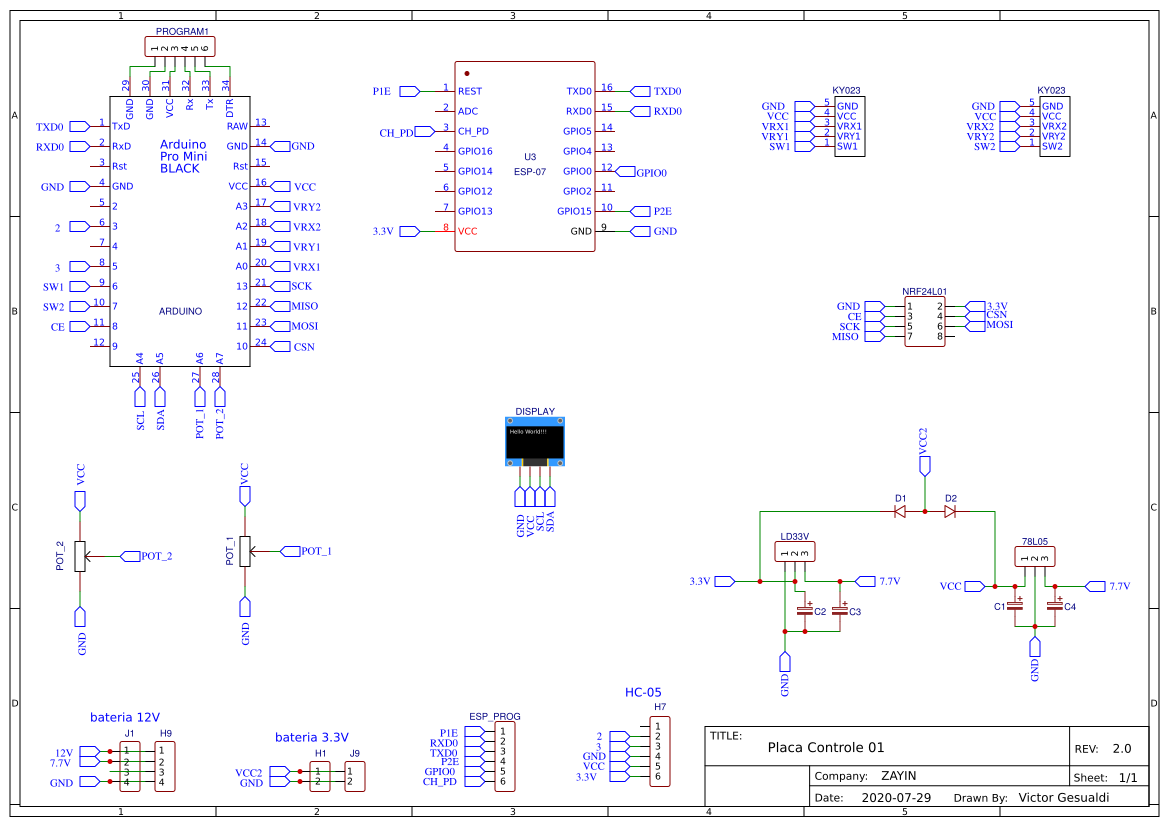Select the company name 'ZAYIN'
Viewport: 1169px width, 827px height.
(x=899, y=776)
